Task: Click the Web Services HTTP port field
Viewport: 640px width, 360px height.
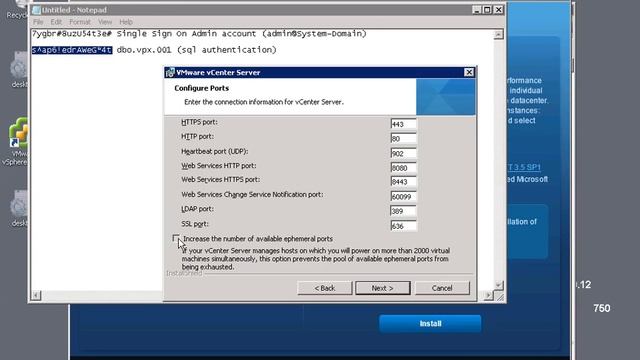Action: point(403,168)
